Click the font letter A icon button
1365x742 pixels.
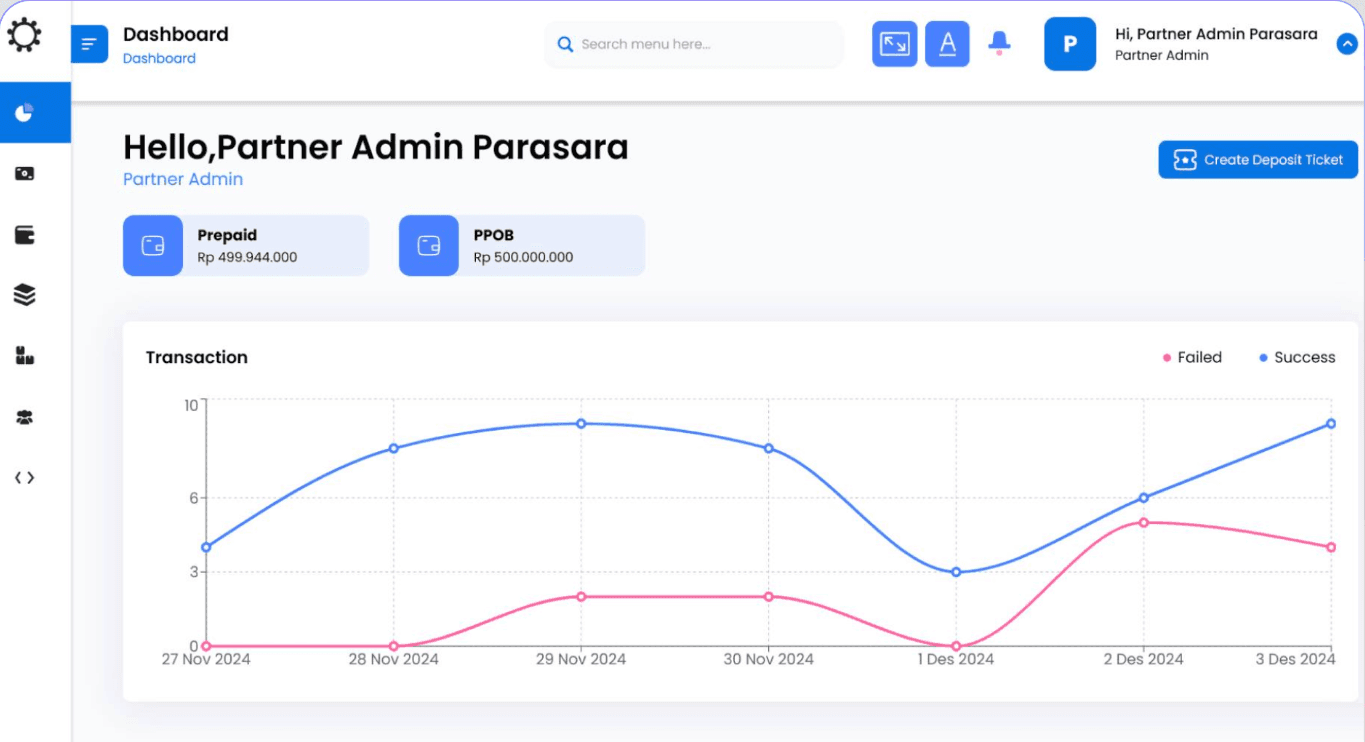tap(947, 44)
